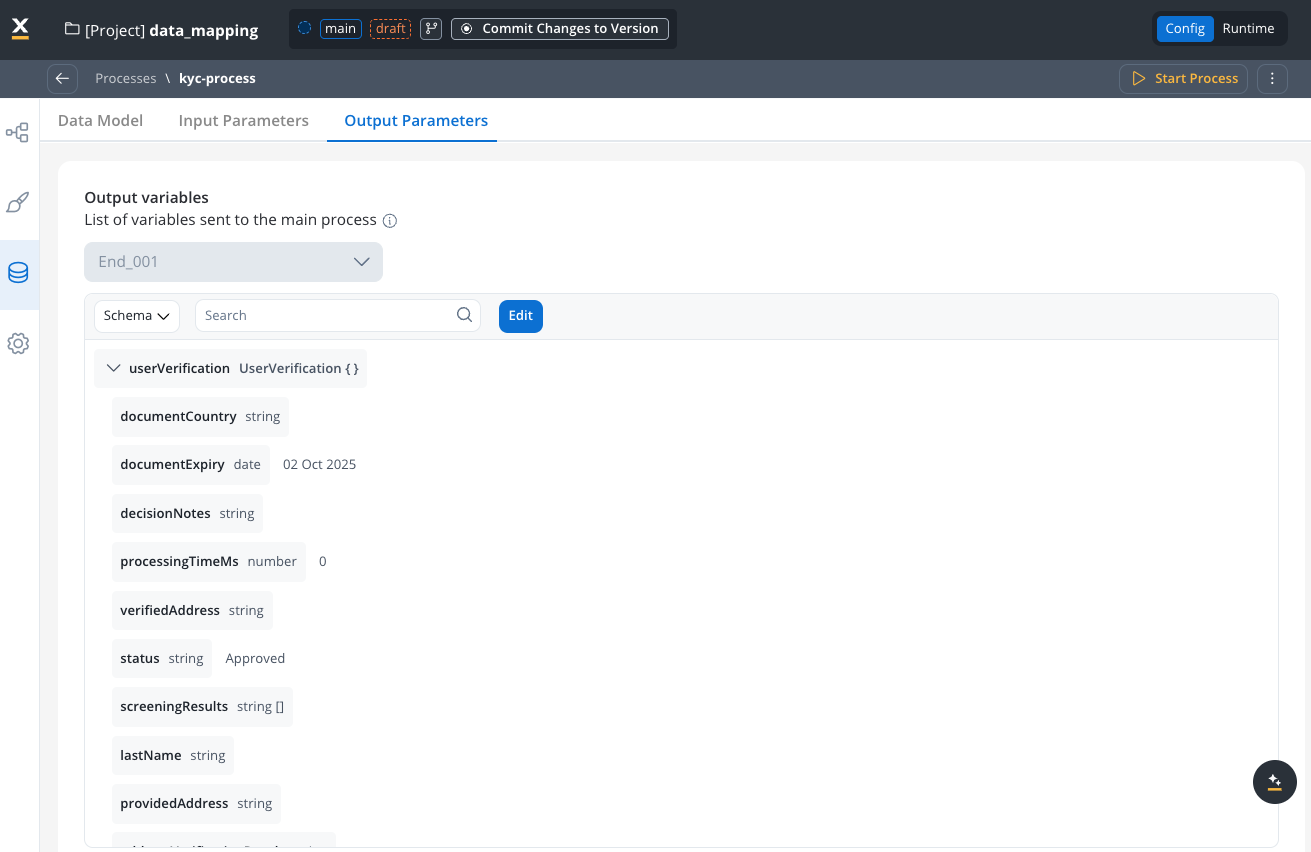Select the lastName attribute
This screenshot has height=852, width=1311.
[x=173, y=756]
